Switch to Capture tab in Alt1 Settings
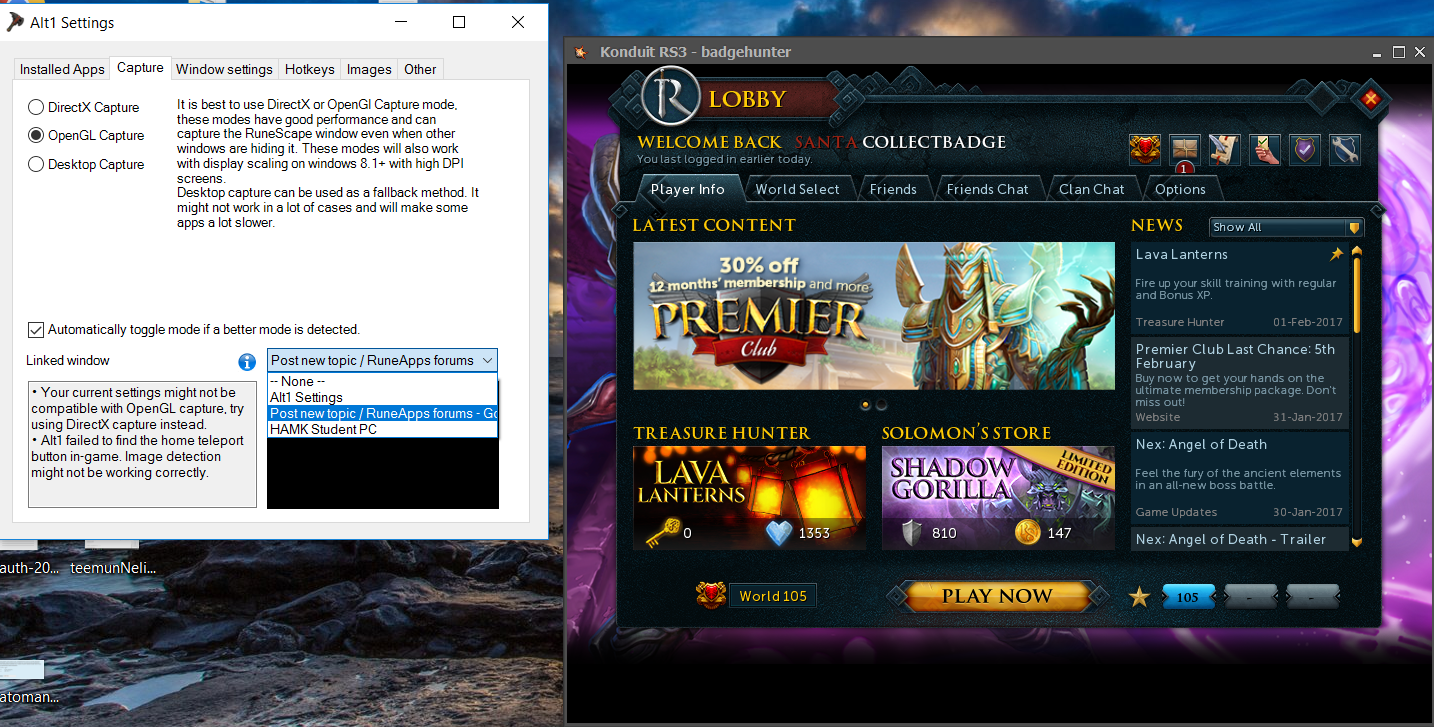The image size is (1434, 727). (140, 67)
